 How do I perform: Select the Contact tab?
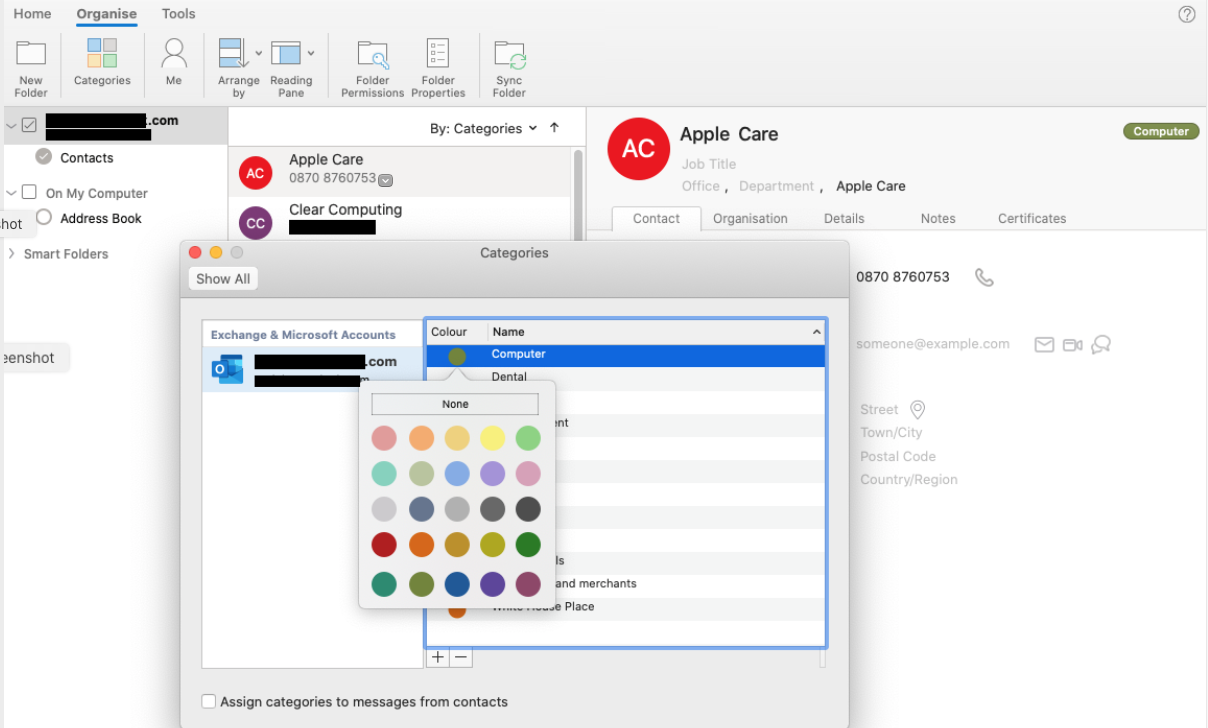pos(656,218)
